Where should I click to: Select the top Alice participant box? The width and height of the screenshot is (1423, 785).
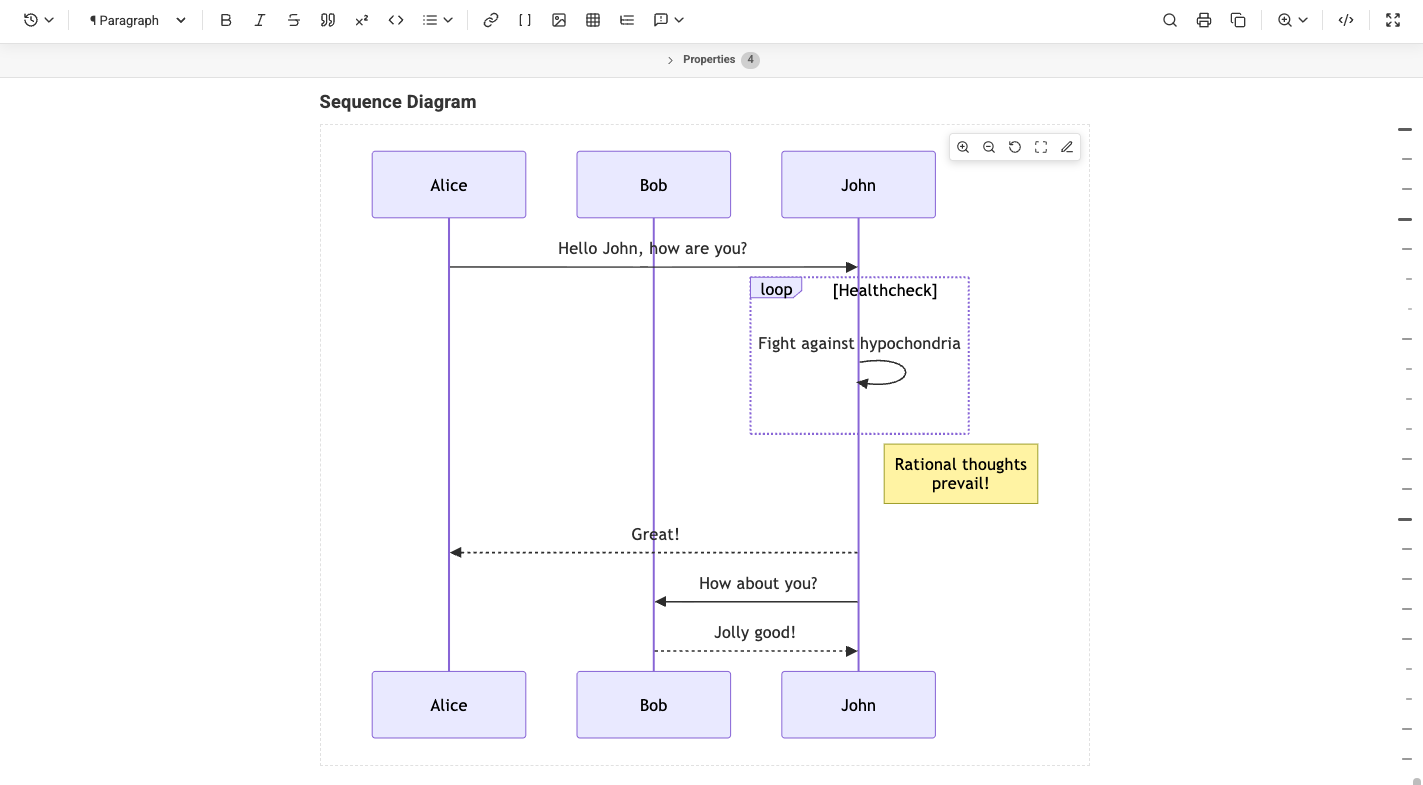pyautogui.click(x=449, y=185)
